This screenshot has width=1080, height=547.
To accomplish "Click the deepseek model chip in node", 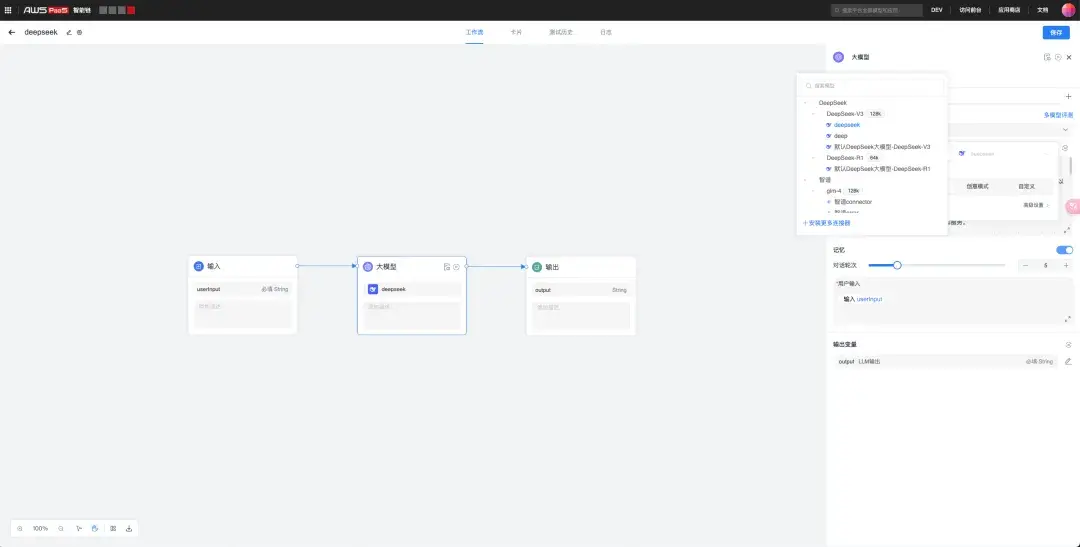I will pos(412,289).
